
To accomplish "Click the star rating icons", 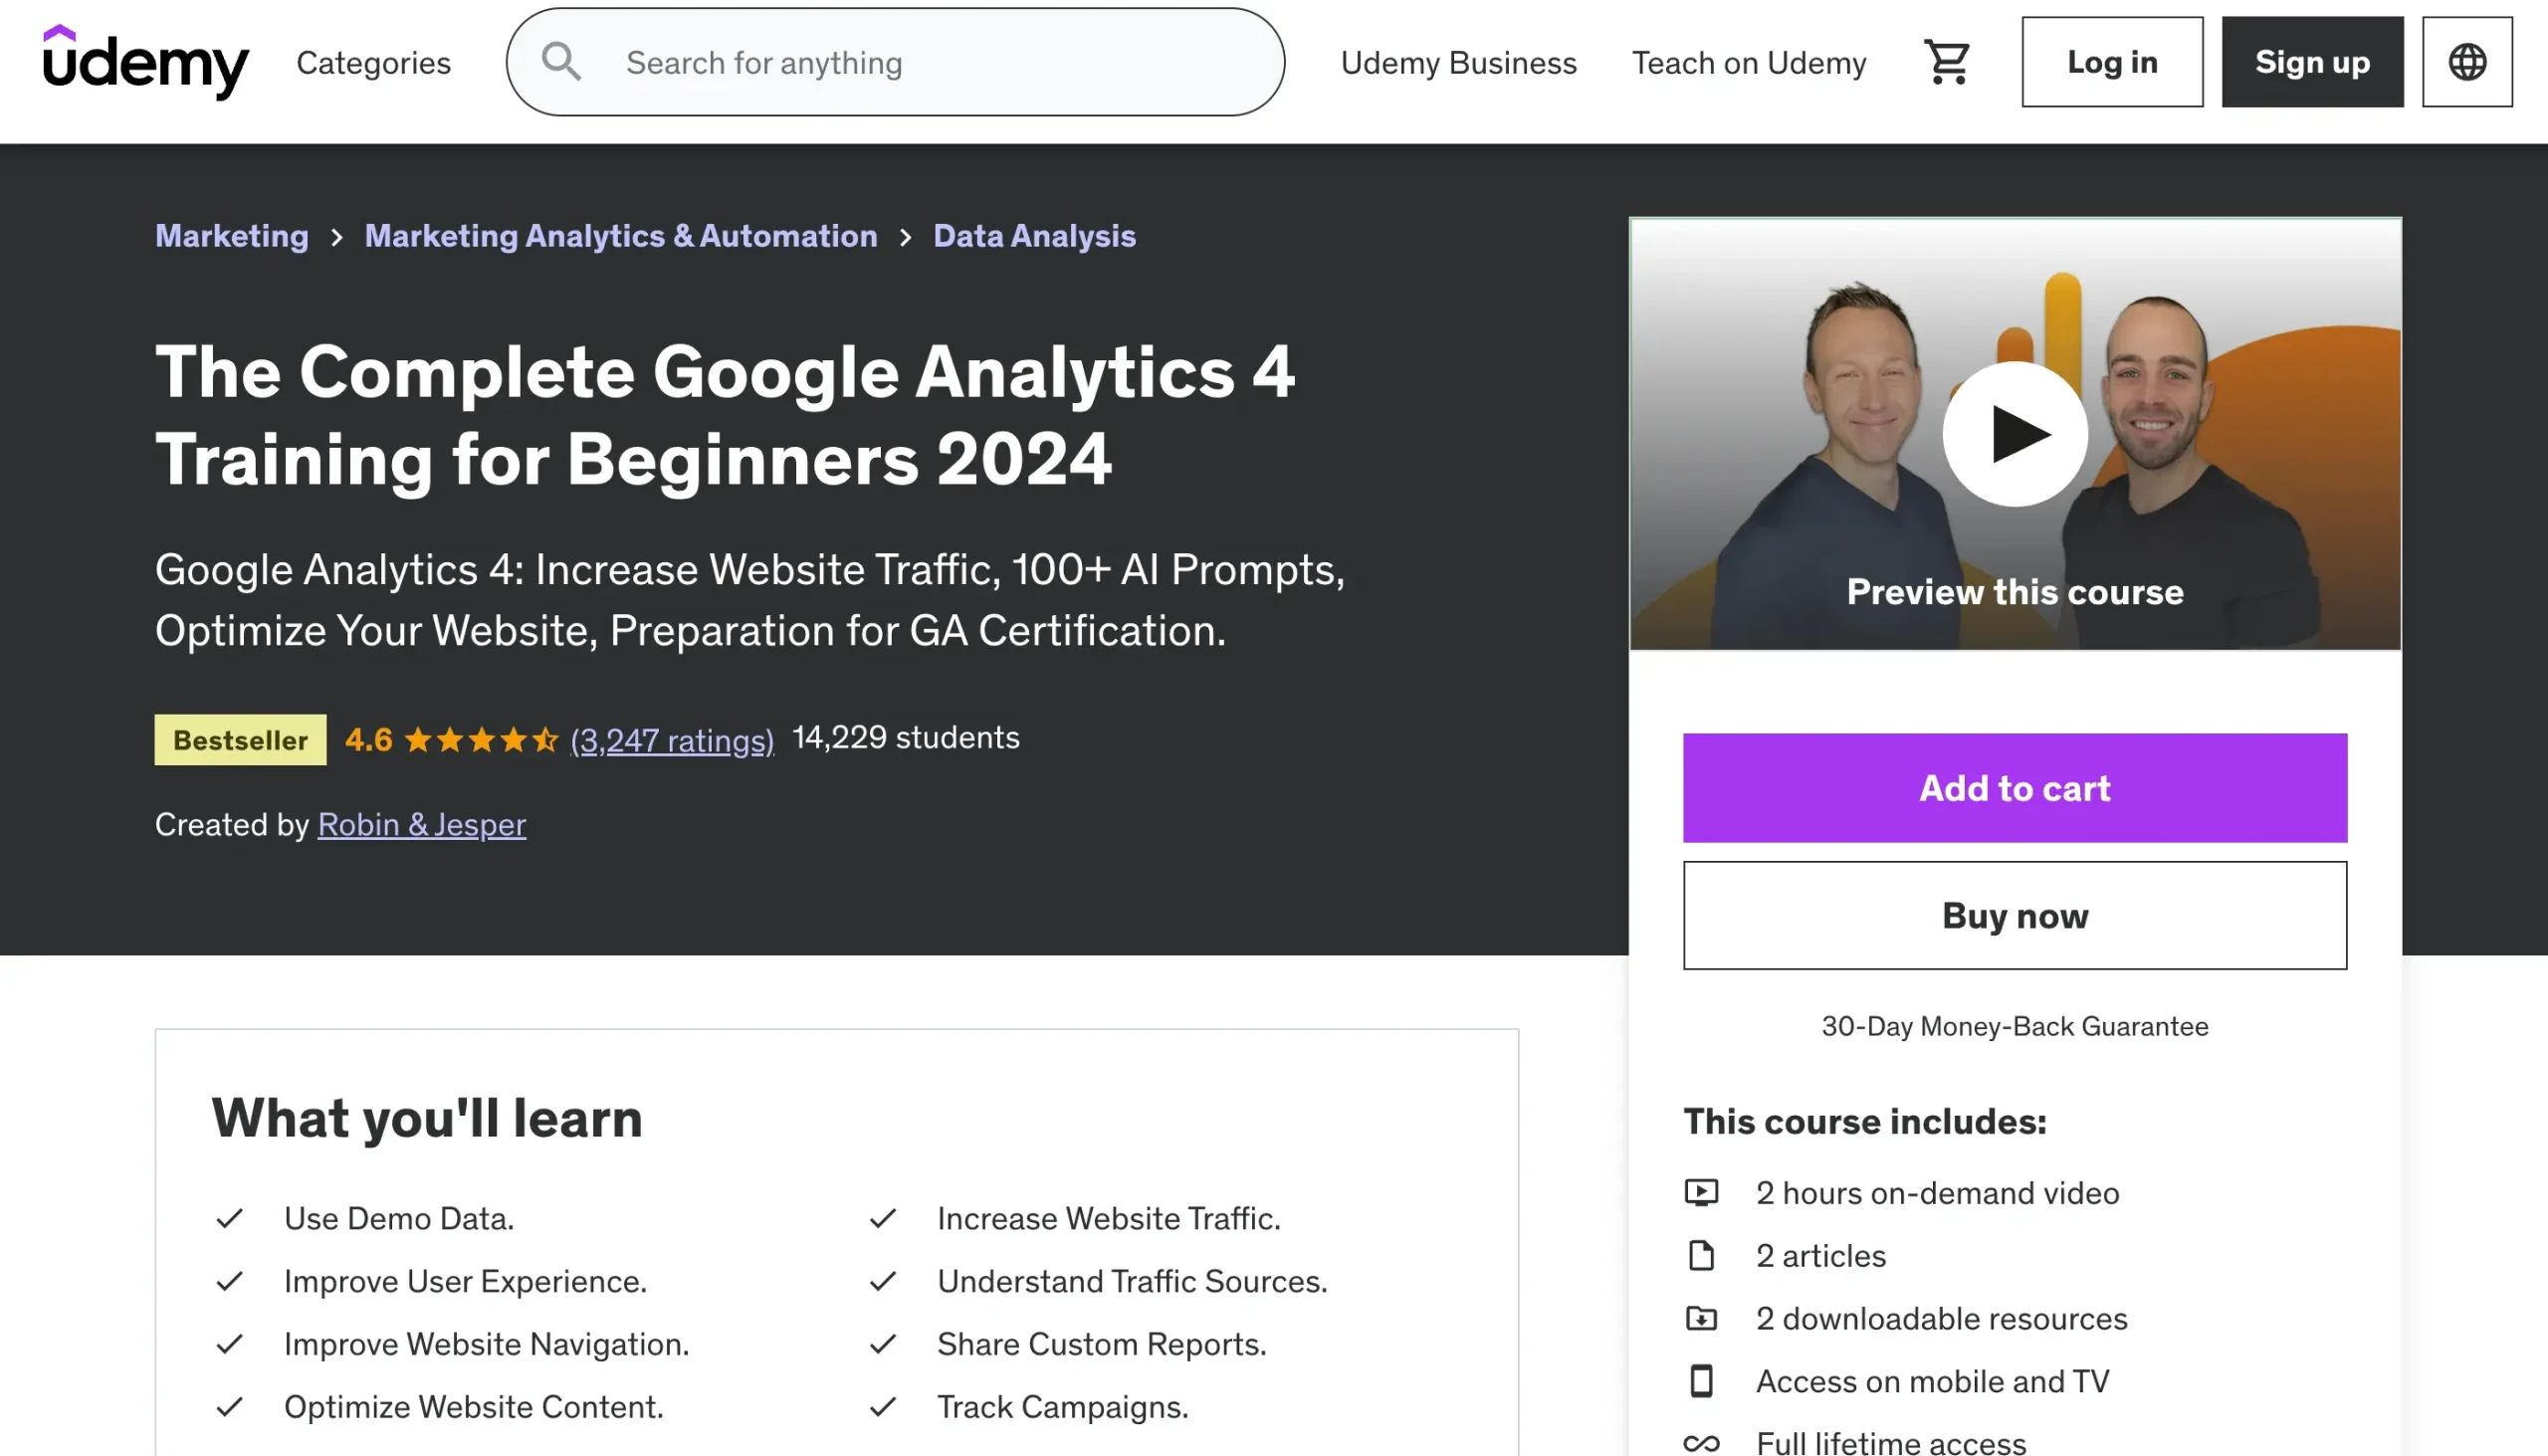I will (481, 740).
